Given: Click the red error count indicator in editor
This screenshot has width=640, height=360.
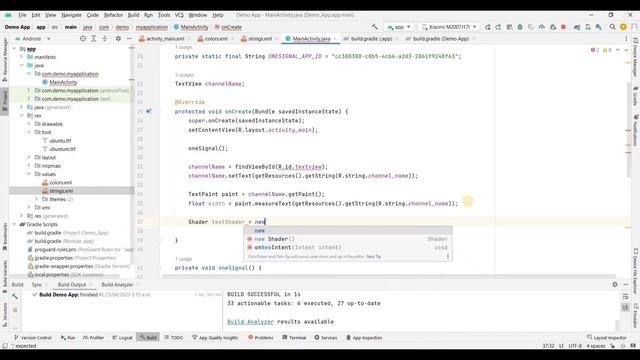Looking at the screenshot, I should [595, 50].
